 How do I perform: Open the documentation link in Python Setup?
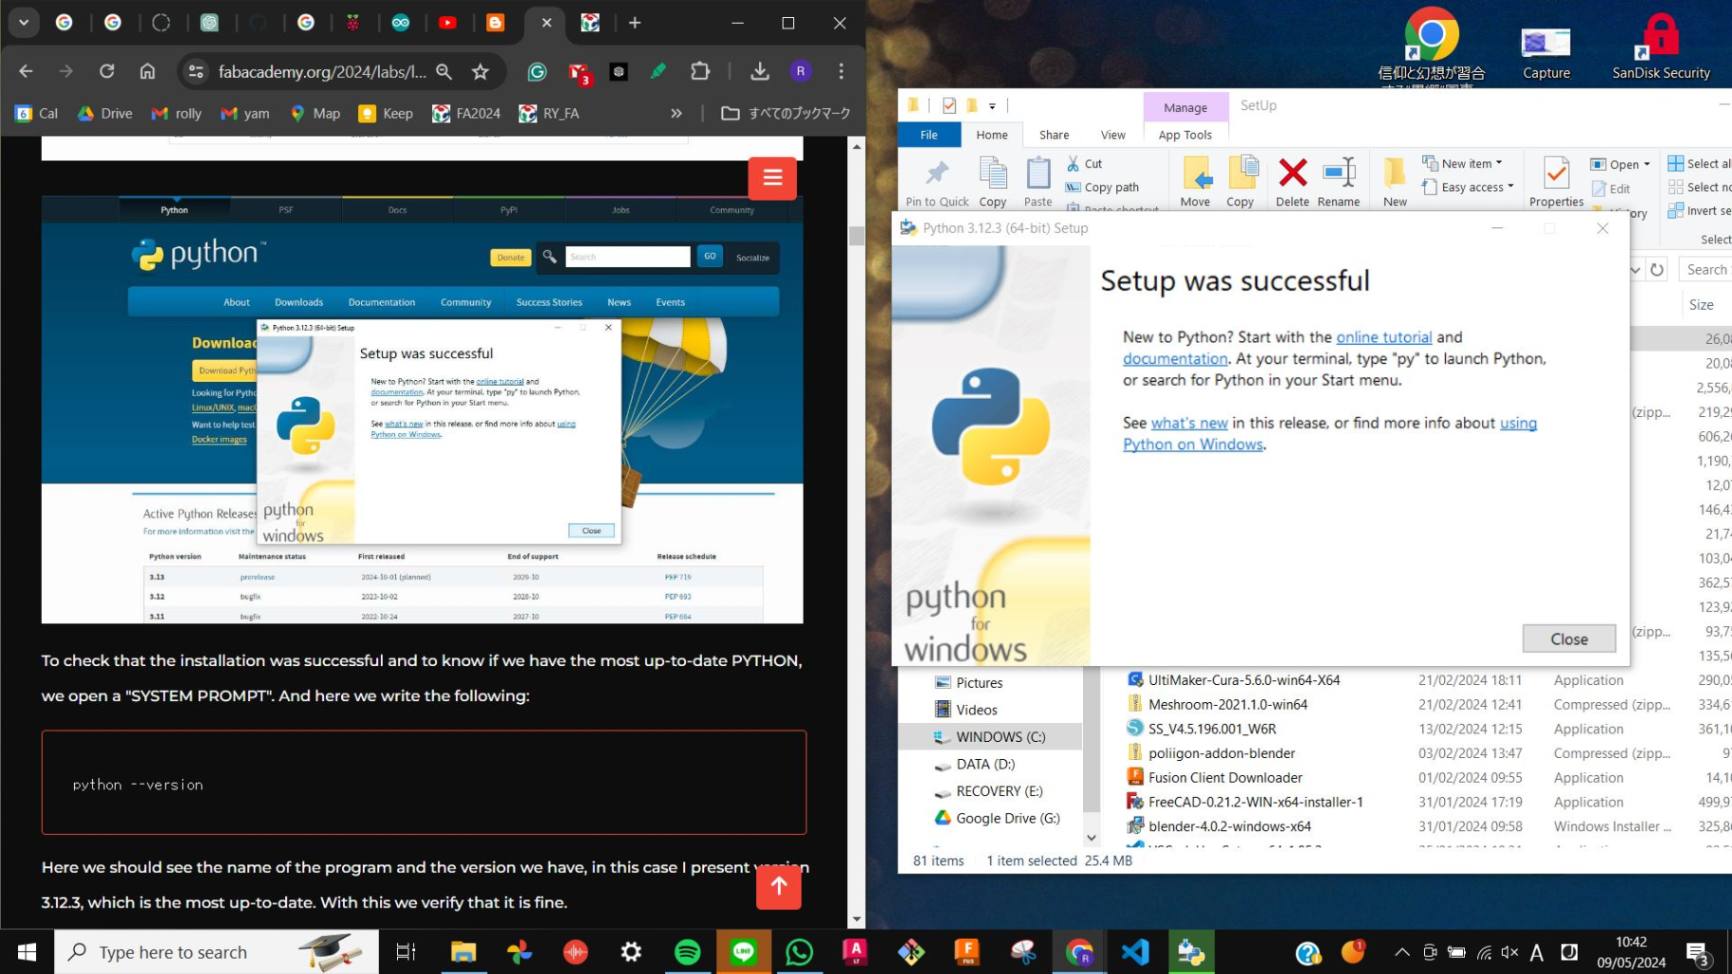pyautogui.click(x=1175, y=359)
